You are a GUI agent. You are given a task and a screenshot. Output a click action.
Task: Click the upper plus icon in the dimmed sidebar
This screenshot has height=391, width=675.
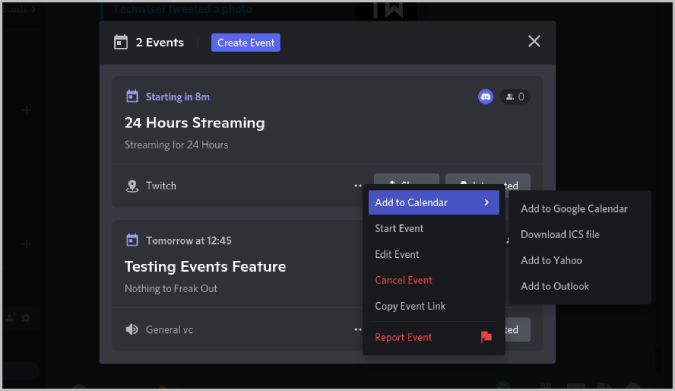tap(26, 110)
